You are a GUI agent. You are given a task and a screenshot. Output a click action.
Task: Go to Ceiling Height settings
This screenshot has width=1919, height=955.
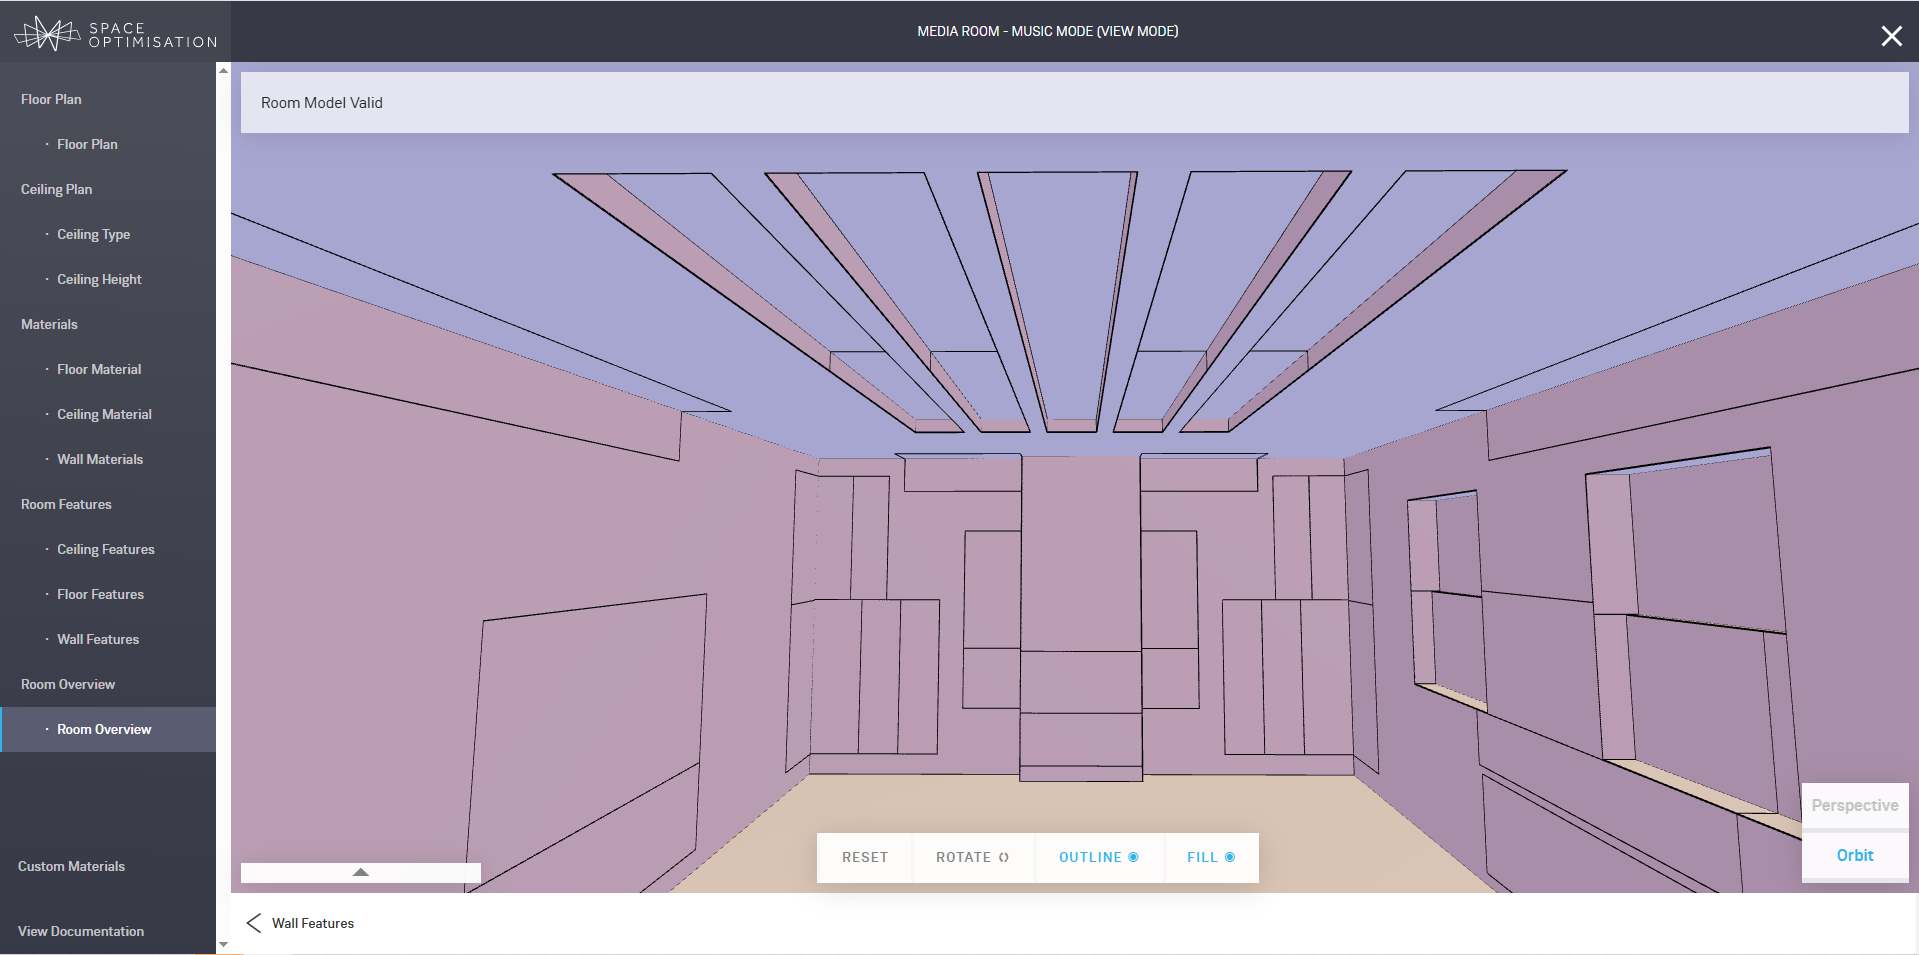[99, 279]
